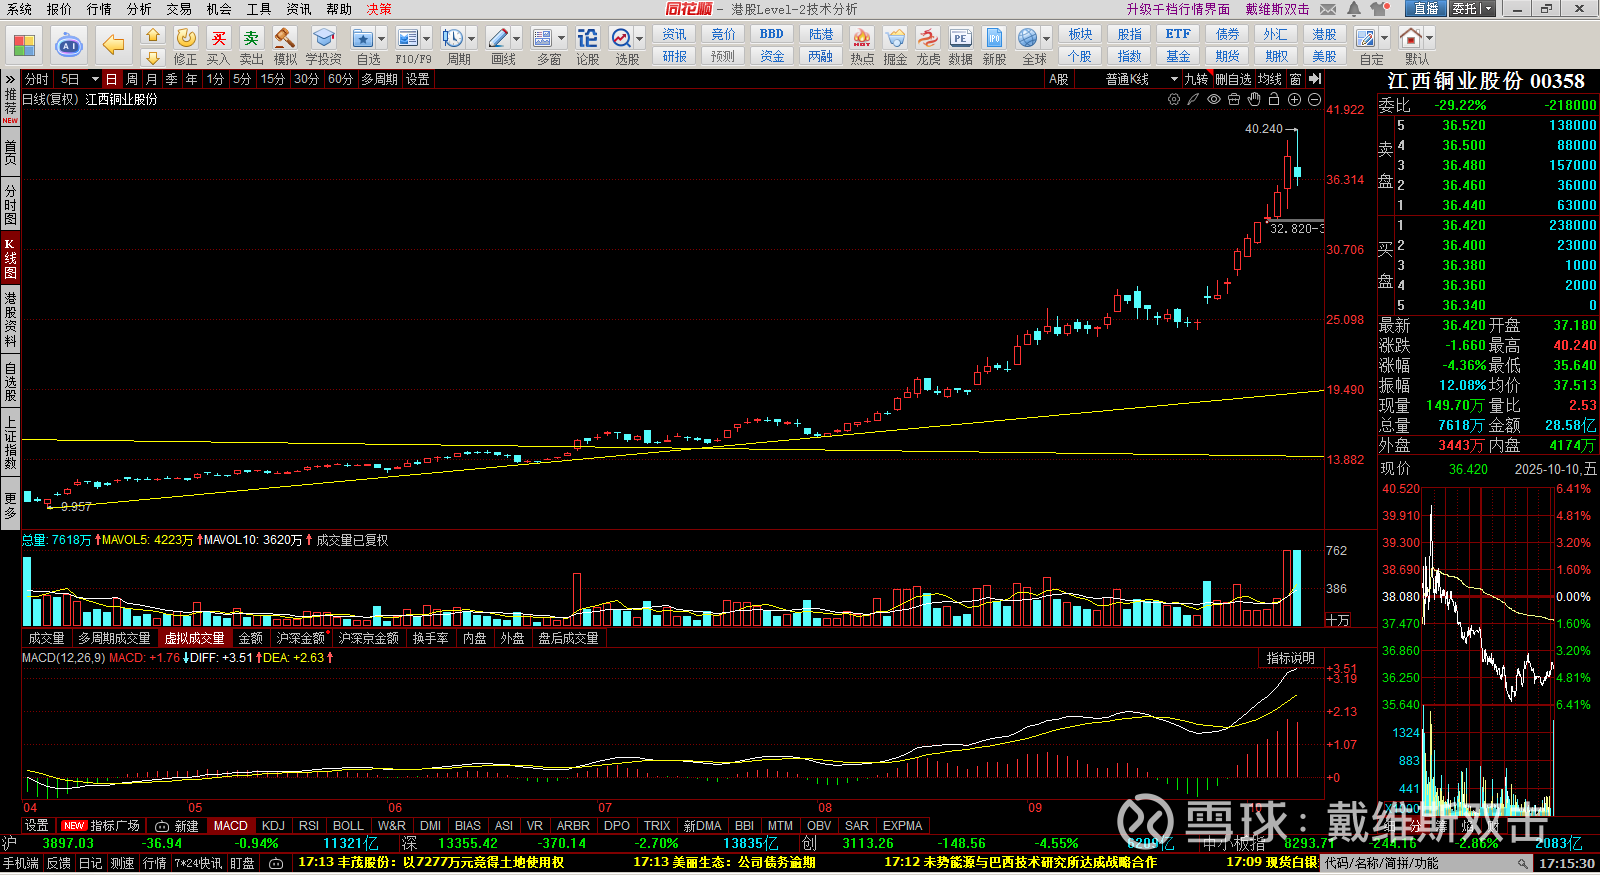1600x875 pixels.
Task: Open K线图 in left sidebar
Action: 10,258
